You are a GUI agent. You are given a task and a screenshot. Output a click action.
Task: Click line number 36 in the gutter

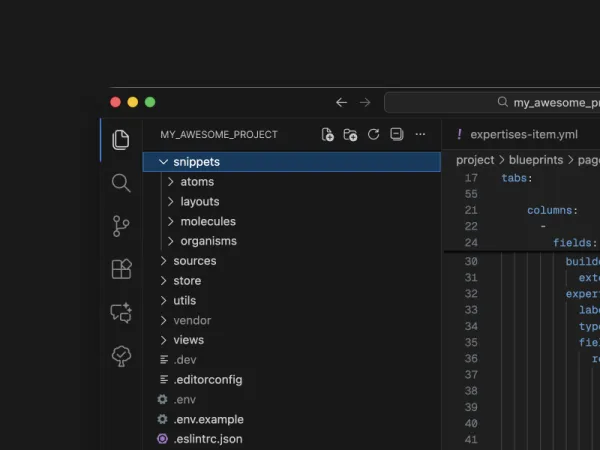[471, 359]
